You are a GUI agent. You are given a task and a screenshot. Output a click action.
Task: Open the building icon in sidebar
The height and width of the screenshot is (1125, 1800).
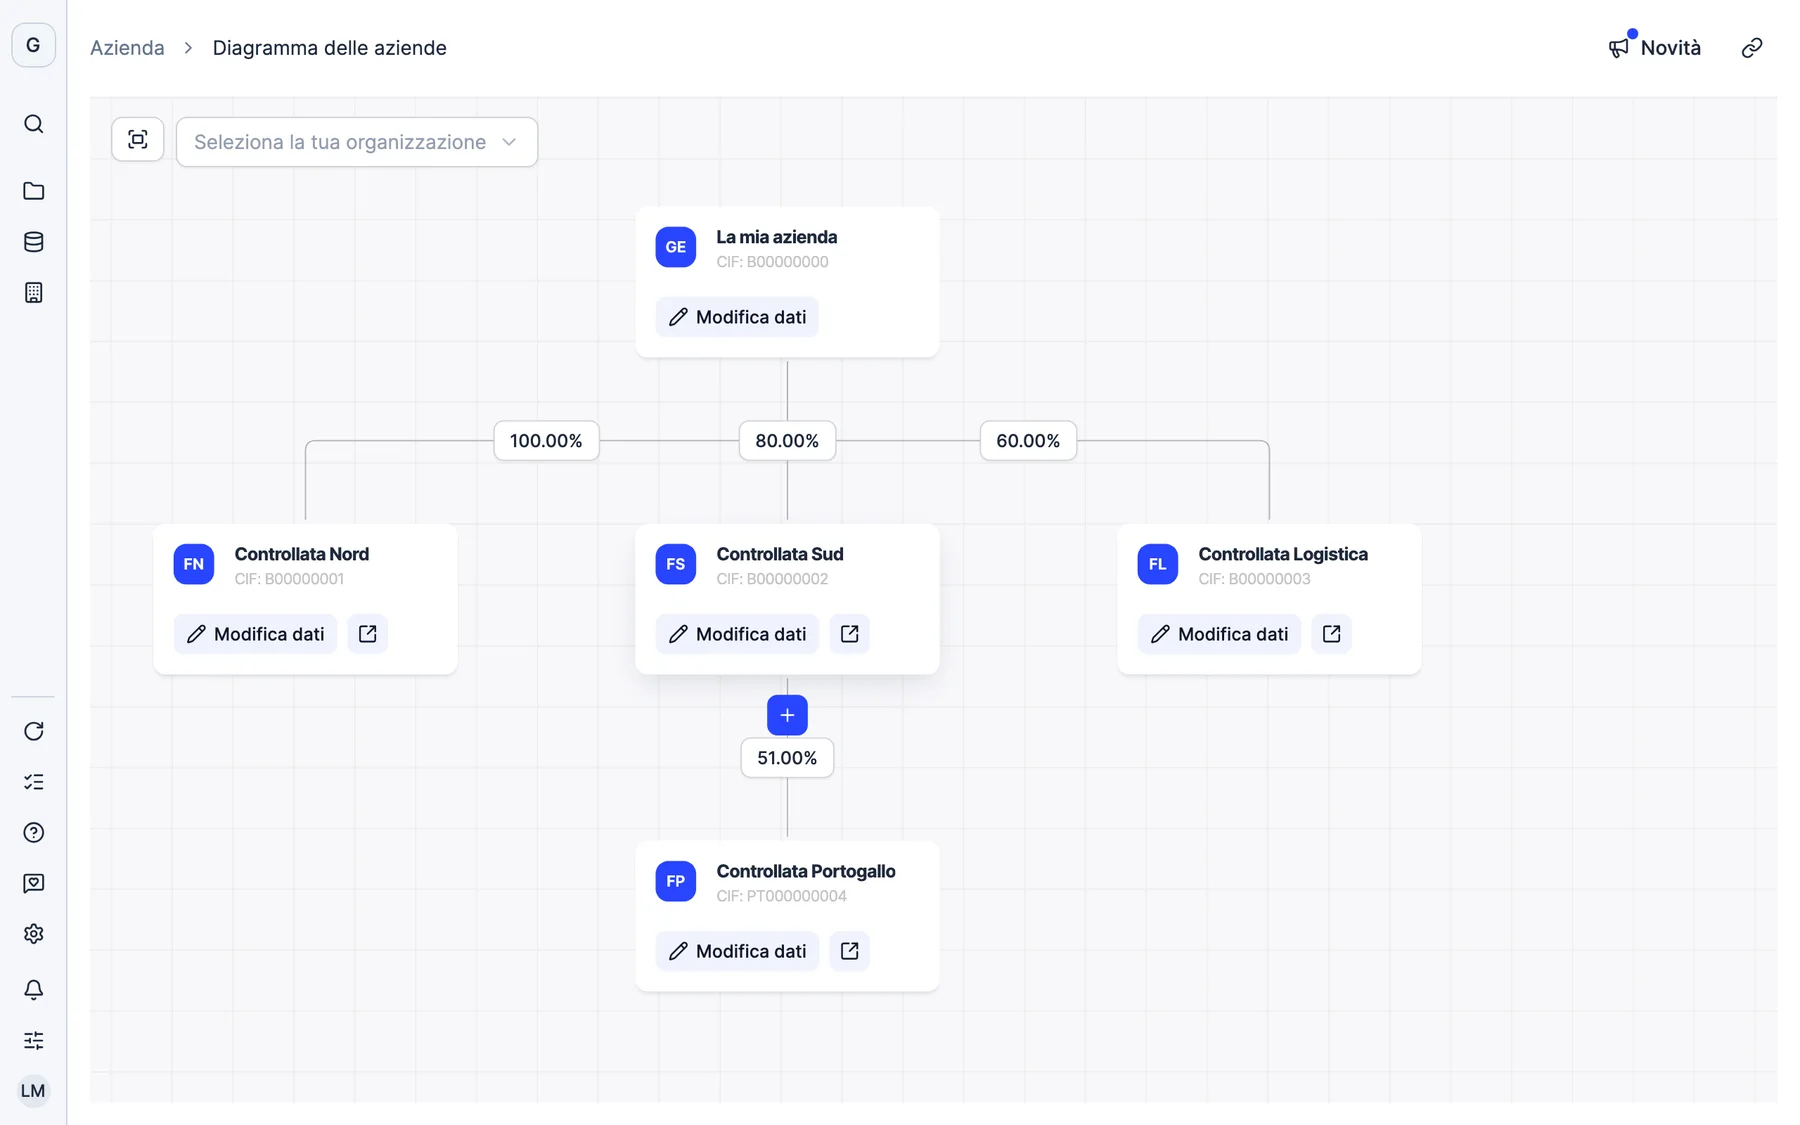click(33, 293)
